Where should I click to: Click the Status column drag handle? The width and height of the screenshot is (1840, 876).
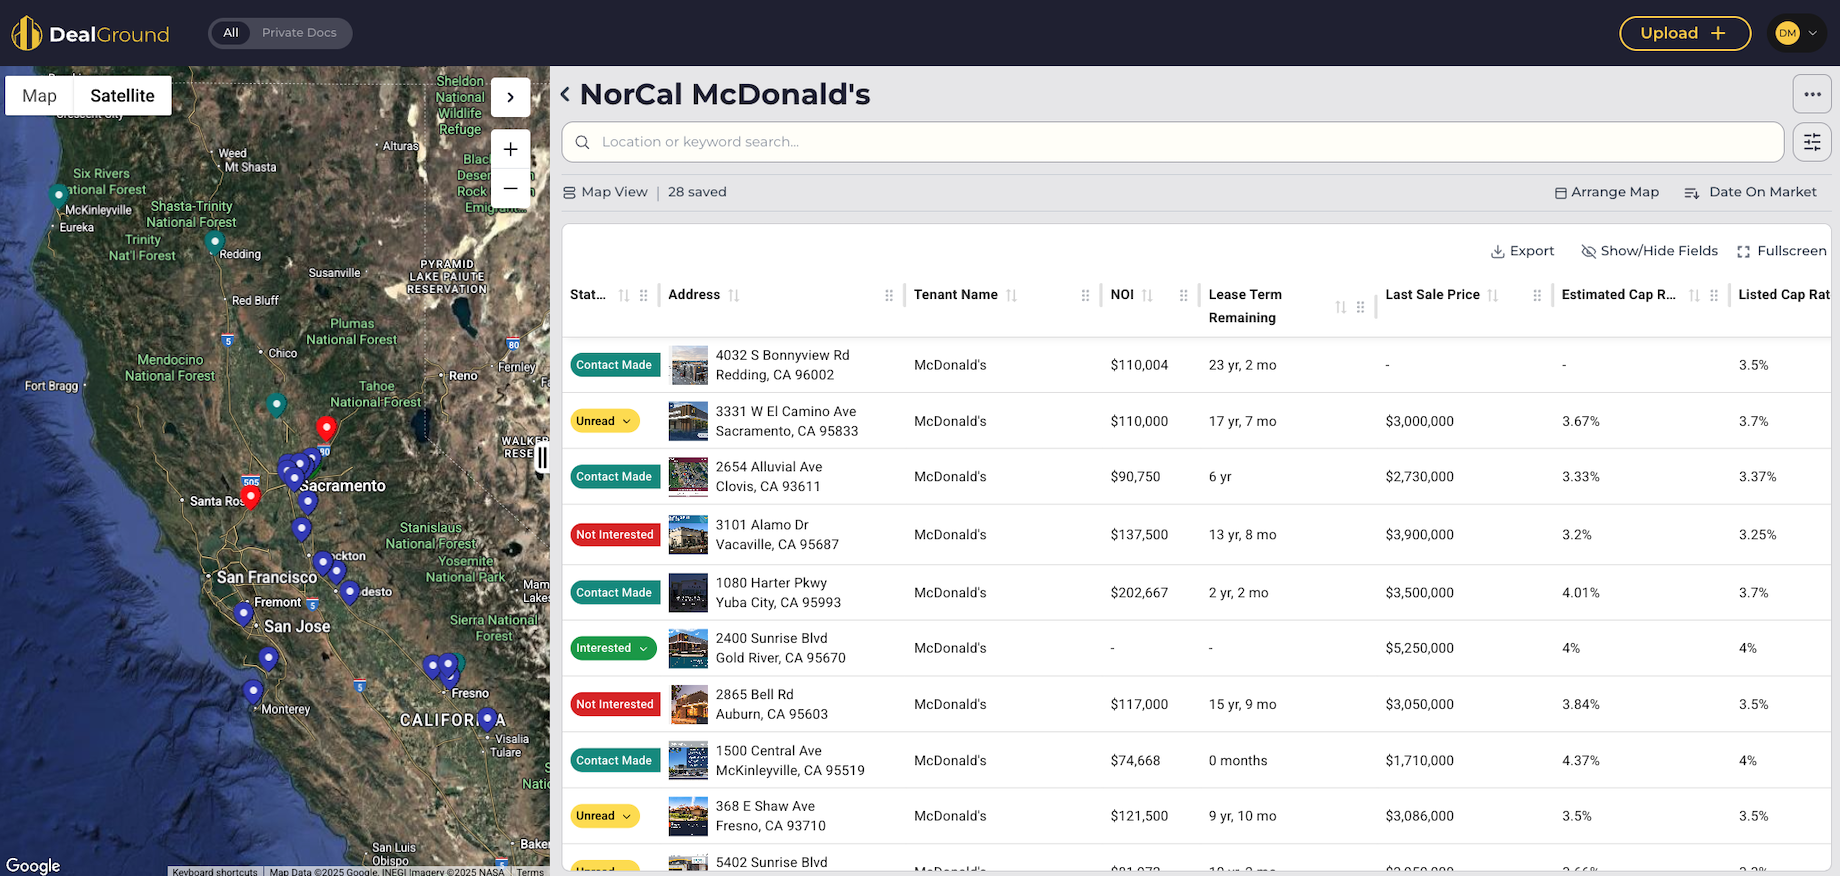point(644,295)
